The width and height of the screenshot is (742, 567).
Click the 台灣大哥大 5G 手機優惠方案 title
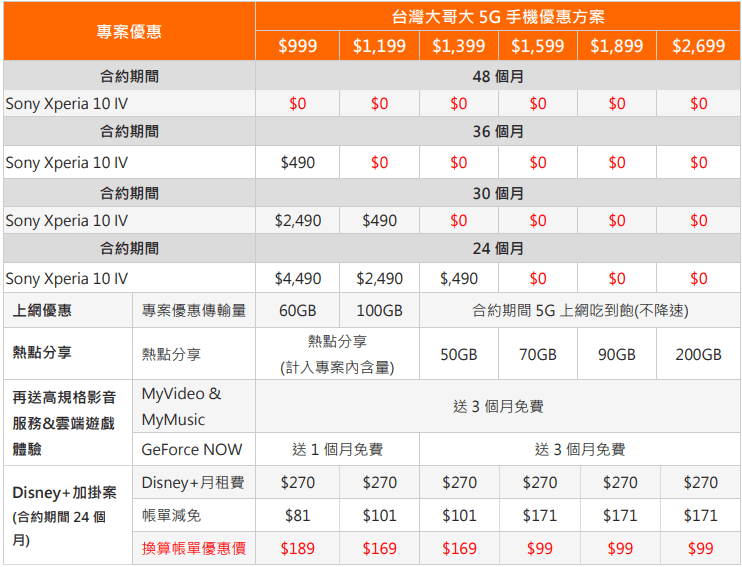(497, 17)
